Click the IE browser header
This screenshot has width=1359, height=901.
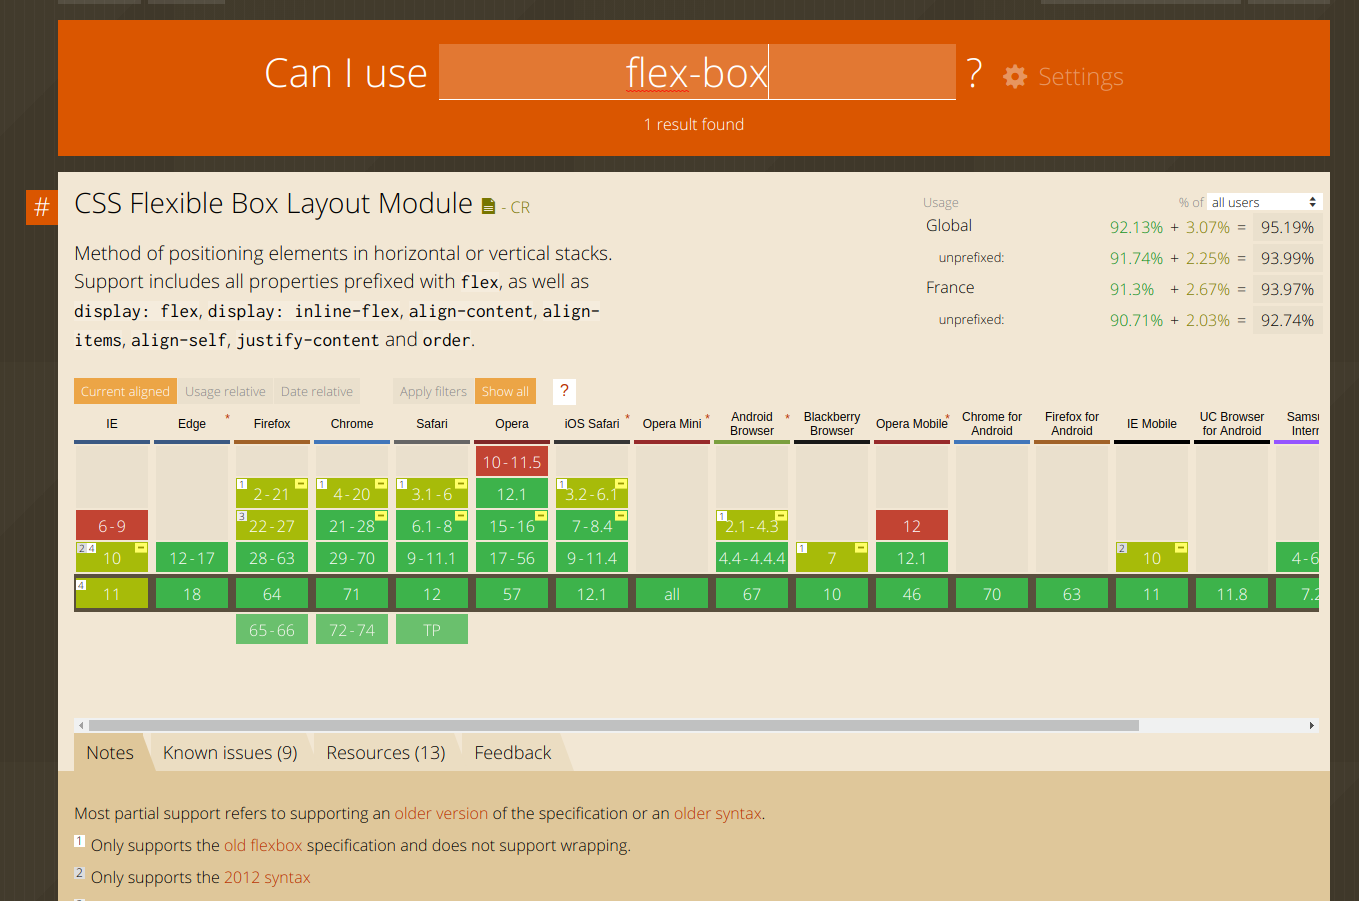[x=112, y=424]
